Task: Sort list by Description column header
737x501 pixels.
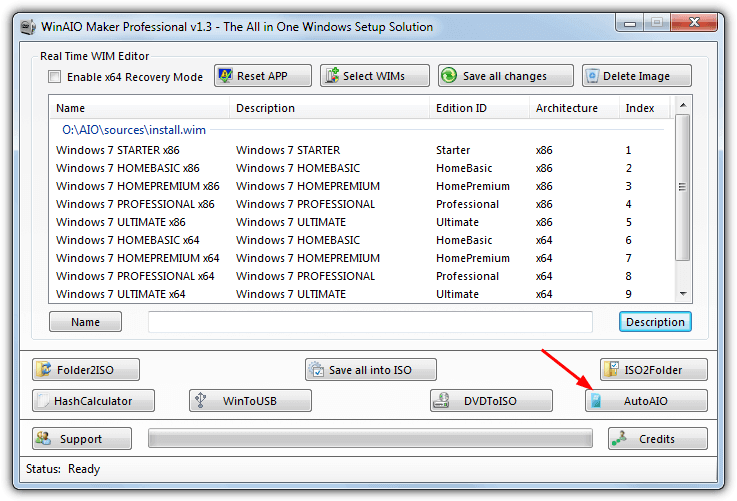Action: (329, 108)
